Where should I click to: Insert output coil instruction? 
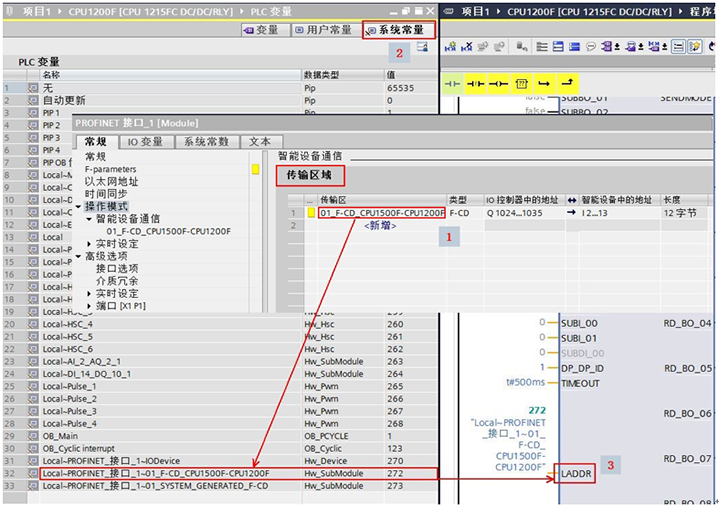(498, 83)
